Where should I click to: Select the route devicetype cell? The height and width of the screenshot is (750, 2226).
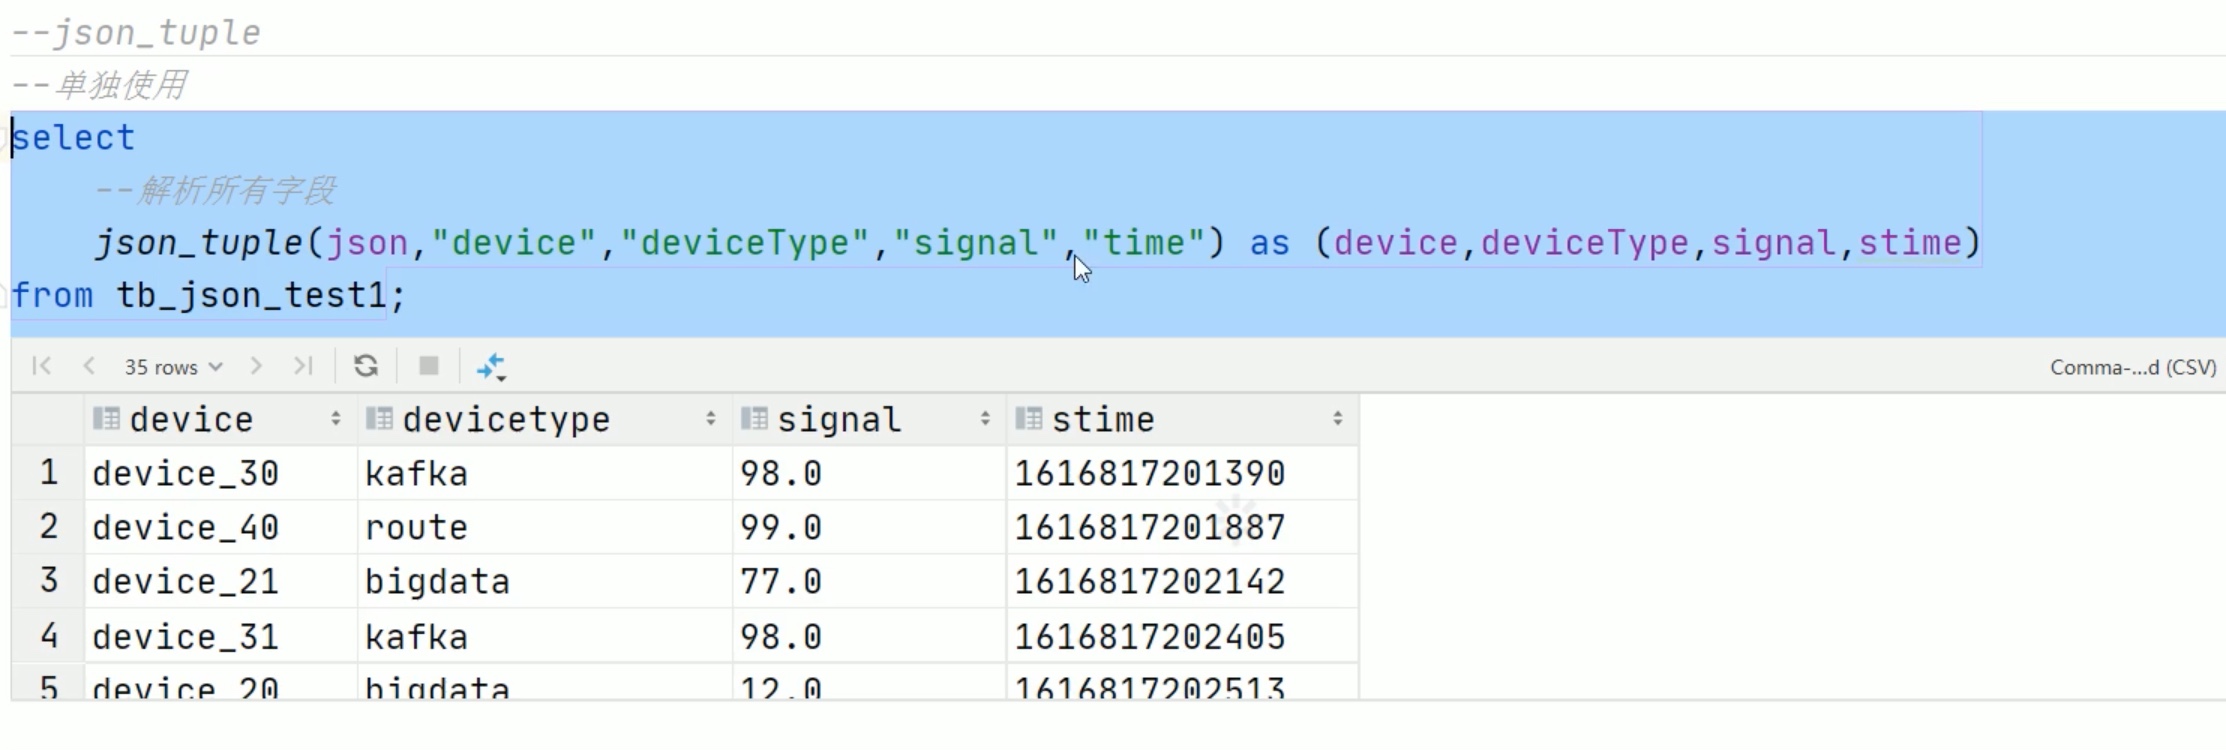click(545, 527)
